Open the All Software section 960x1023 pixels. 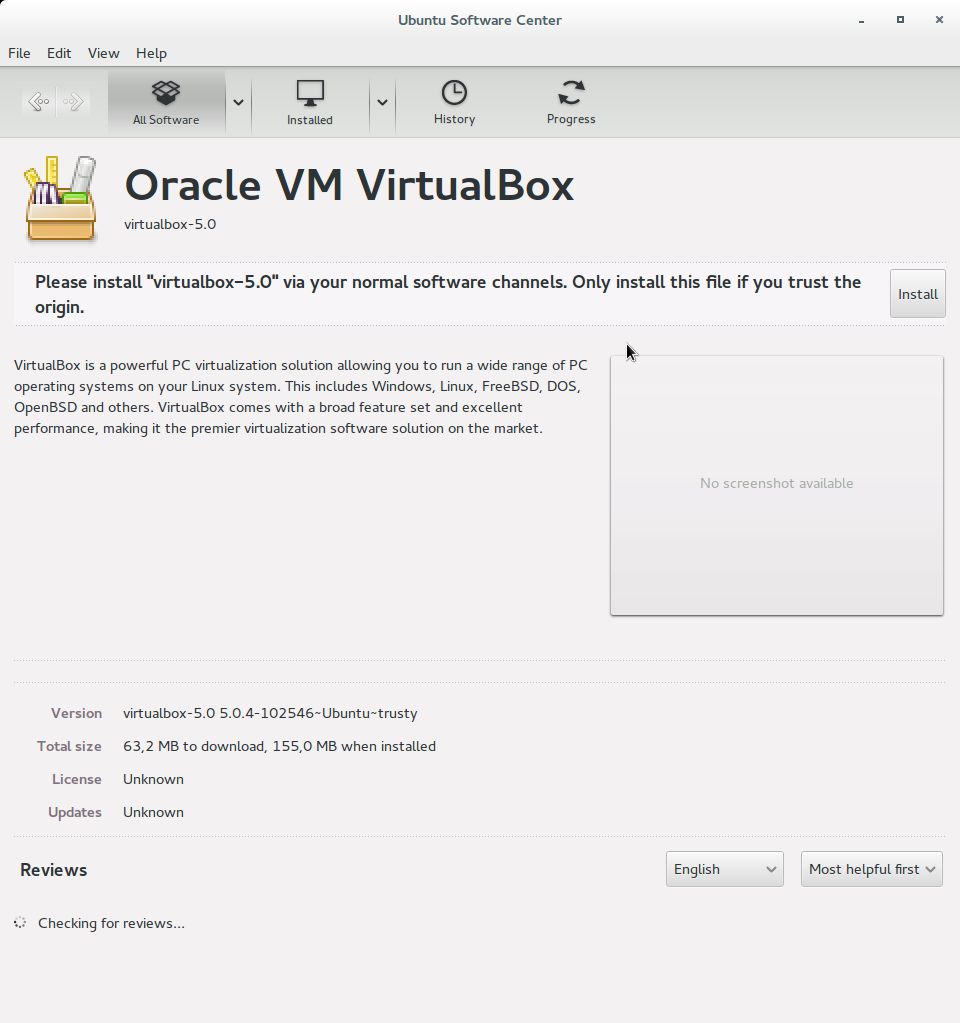(166, 102)
